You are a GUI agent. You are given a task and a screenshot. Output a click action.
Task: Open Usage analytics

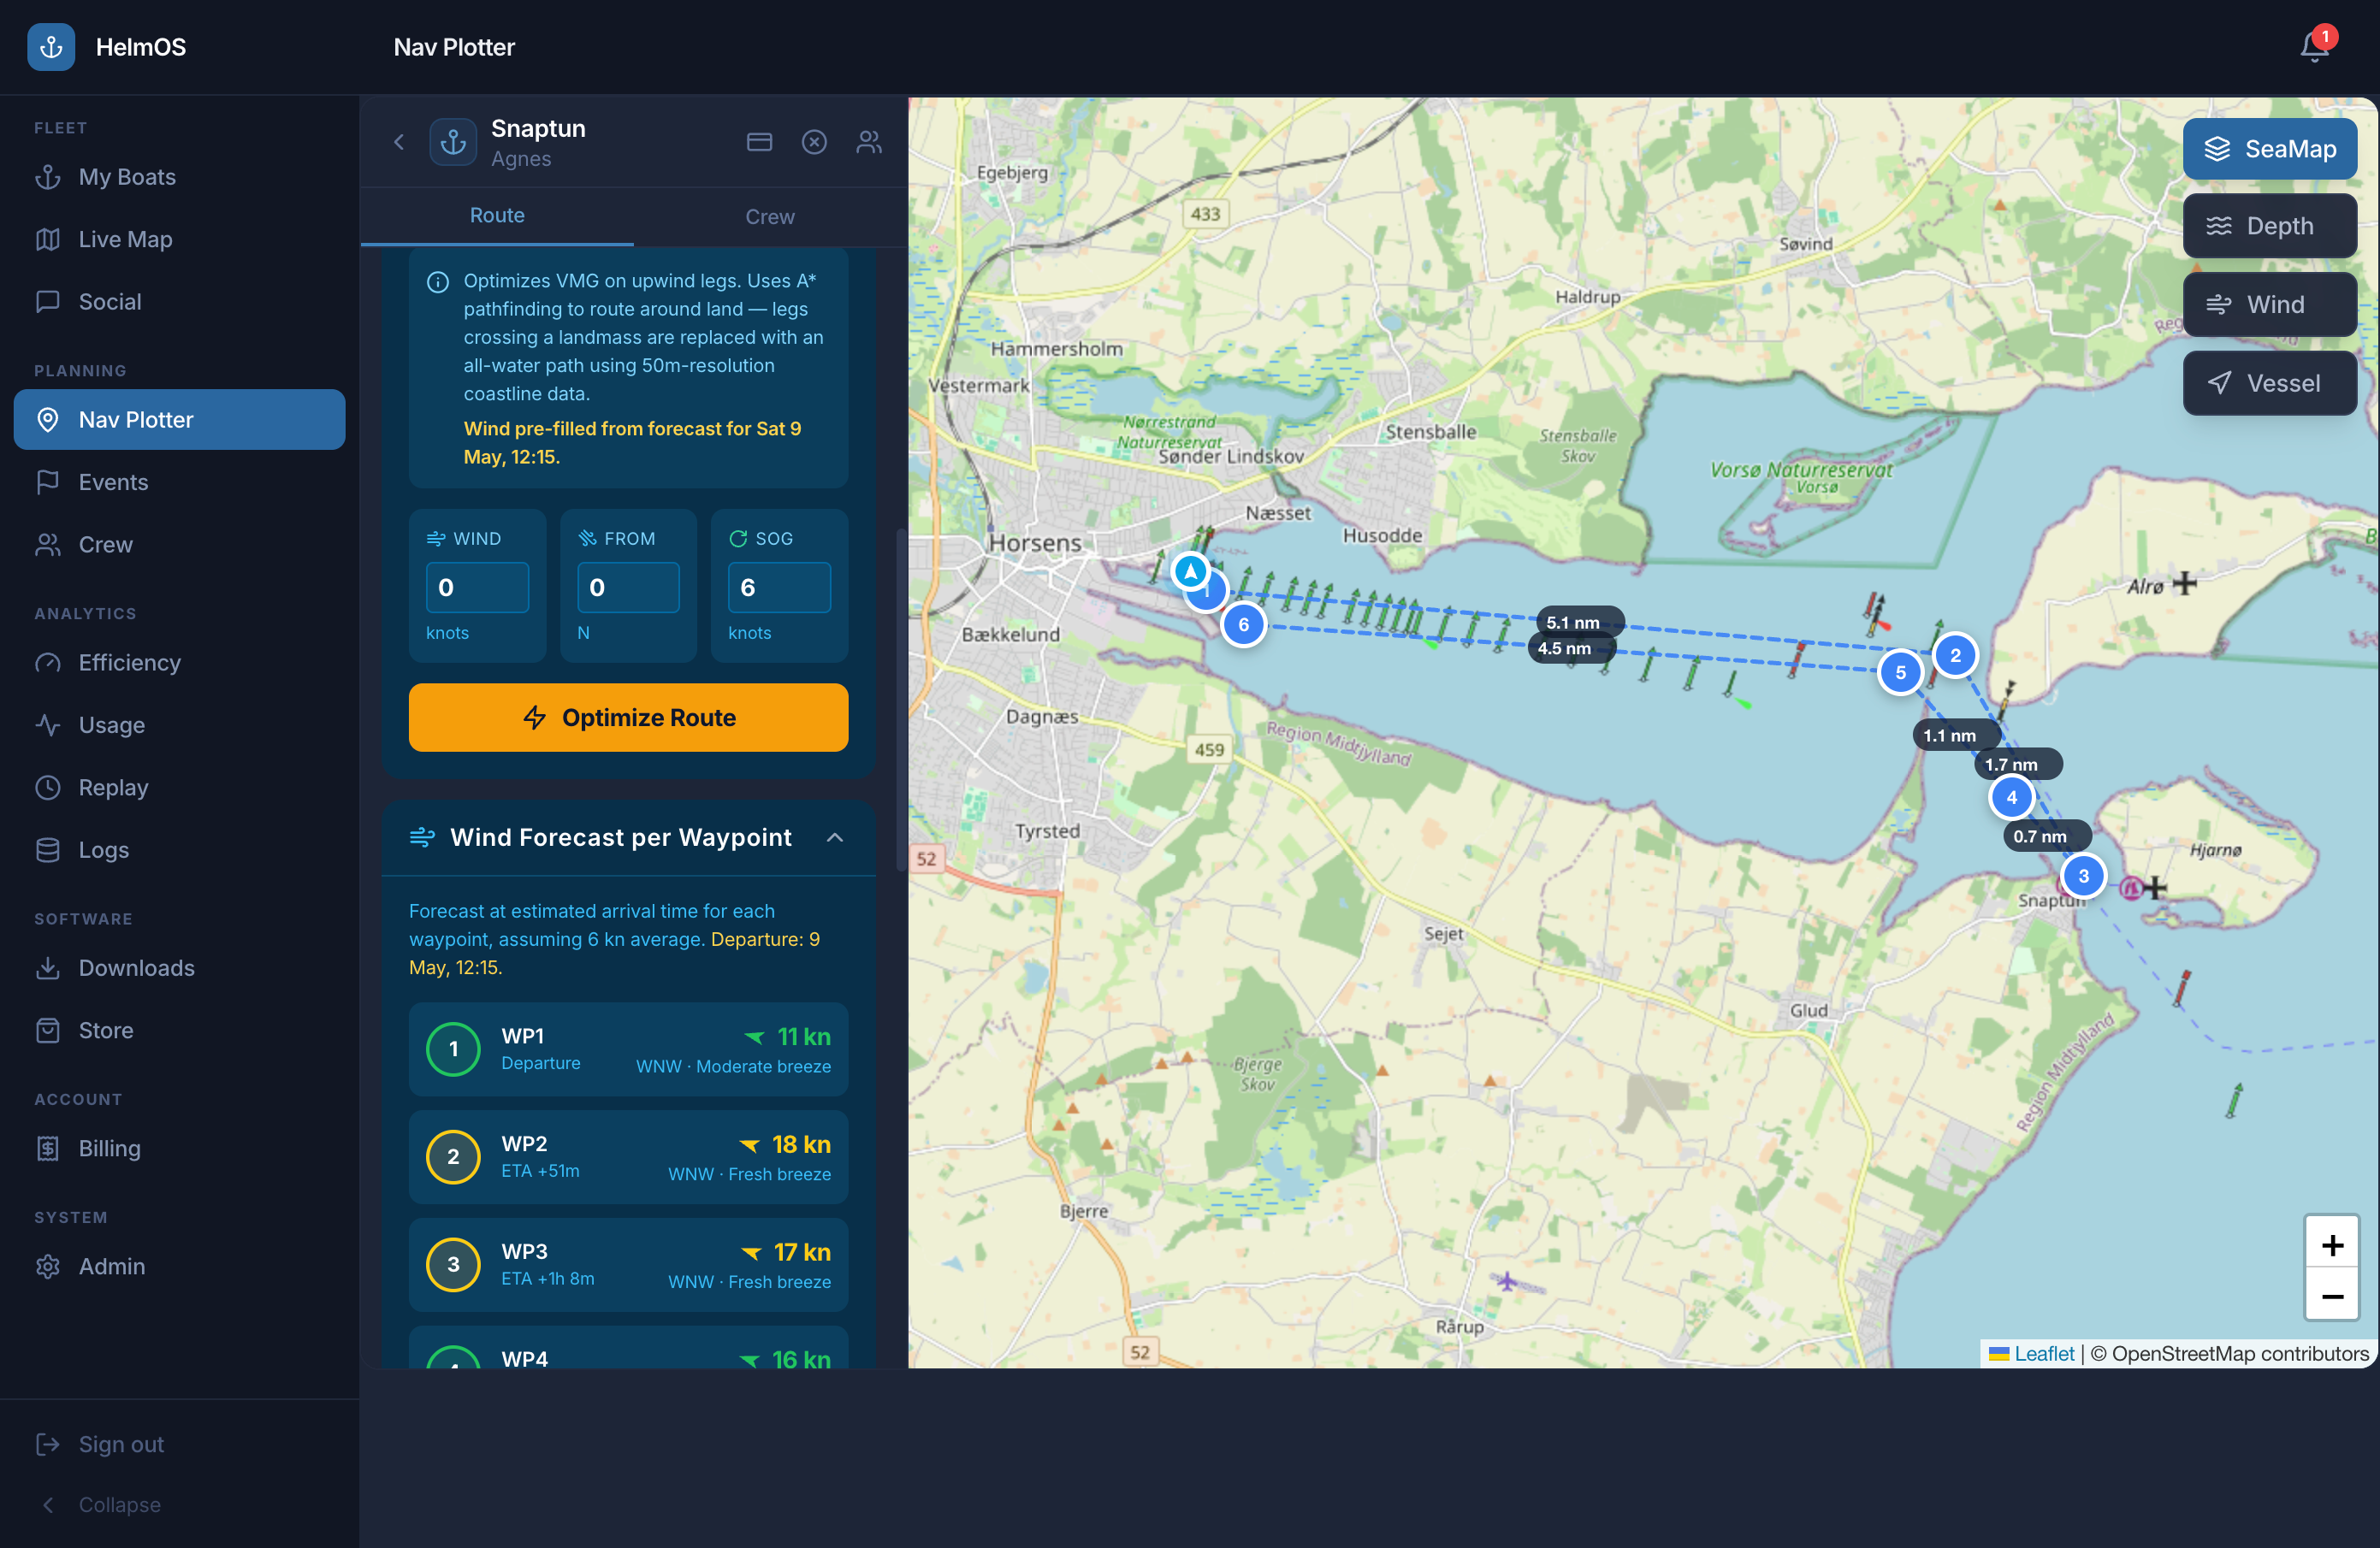pos(179,726)
